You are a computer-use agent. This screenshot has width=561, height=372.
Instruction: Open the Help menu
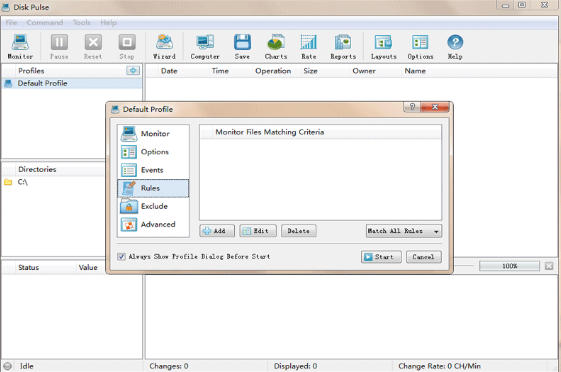pos(108,23)
